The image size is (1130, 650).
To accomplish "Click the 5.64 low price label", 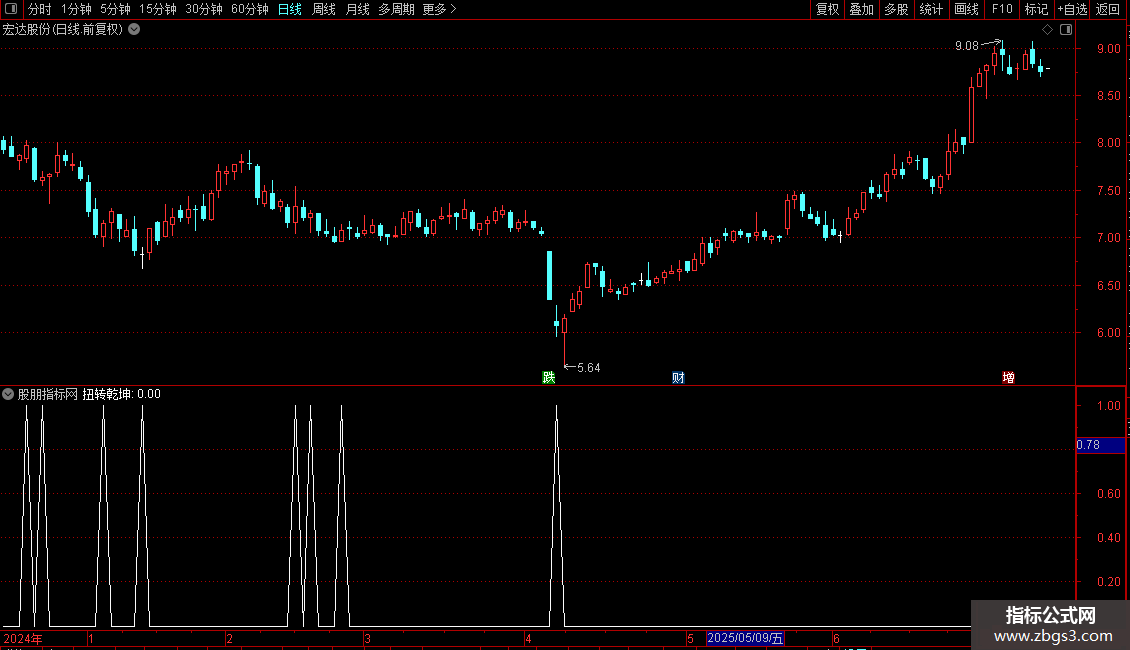I will pos(589,368).
